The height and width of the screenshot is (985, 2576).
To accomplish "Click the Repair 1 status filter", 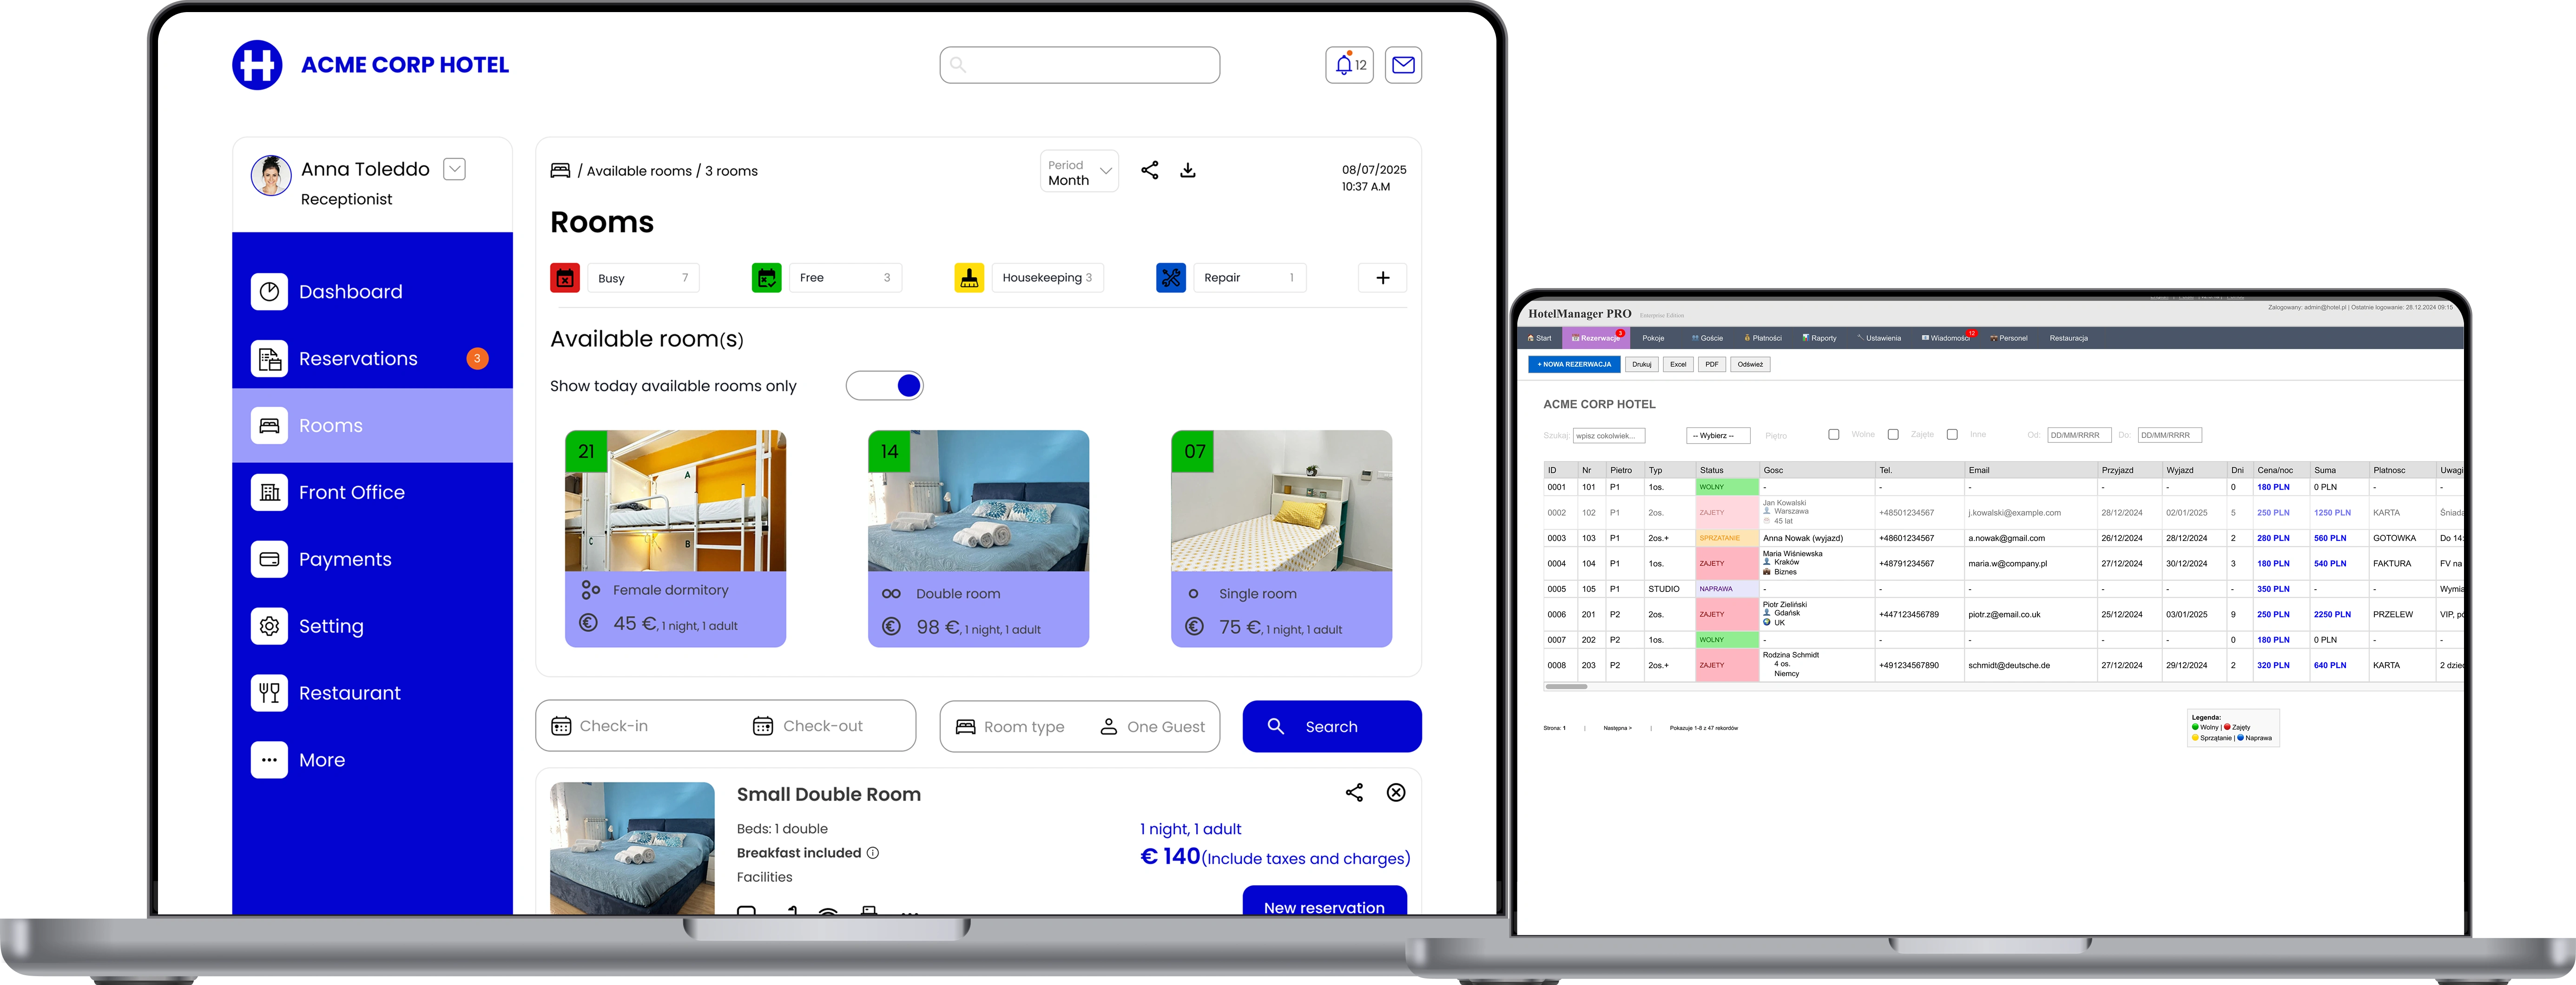I will [1250, 278].
